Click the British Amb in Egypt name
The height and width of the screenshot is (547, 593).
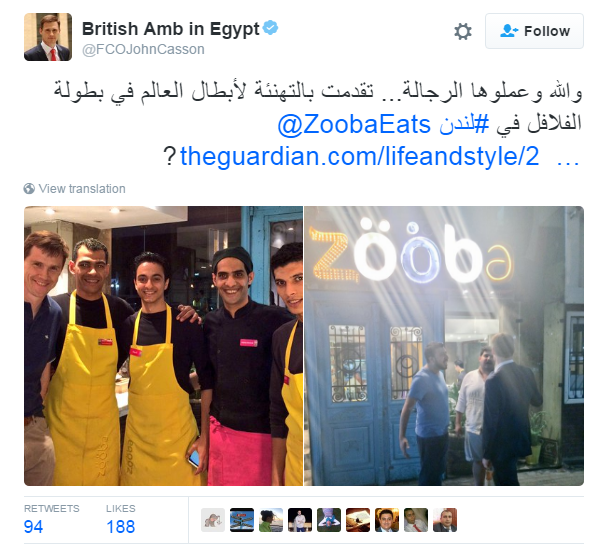pos(171,29)
